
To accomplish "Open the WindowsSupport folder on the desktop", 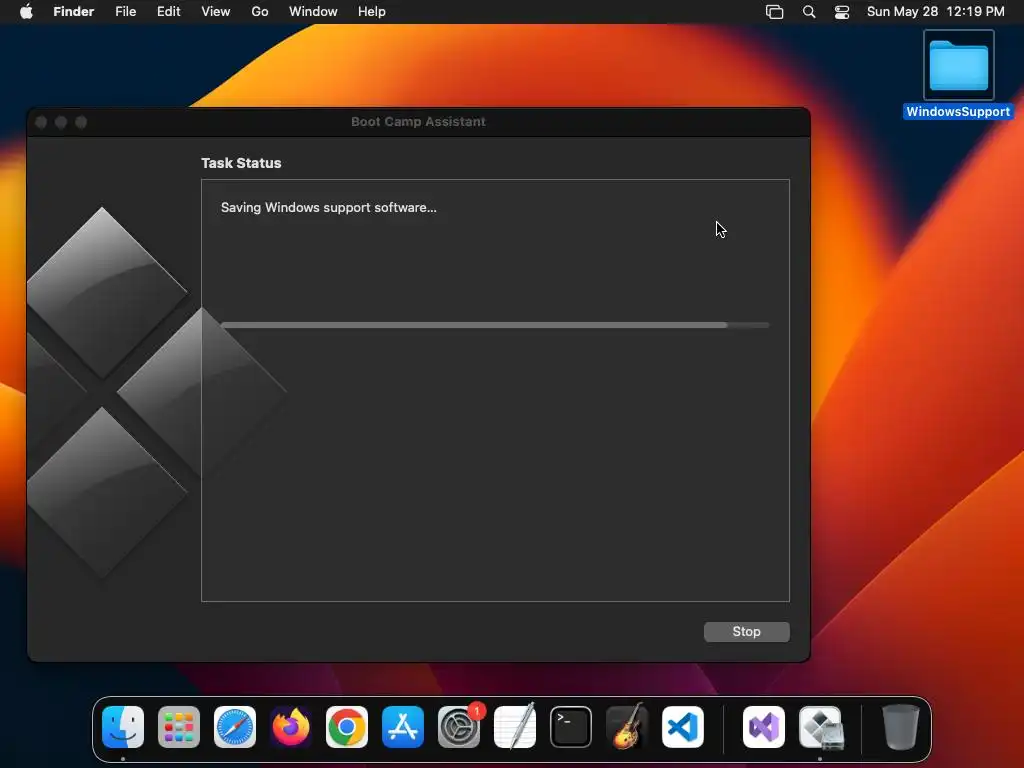I will point(958,65).
